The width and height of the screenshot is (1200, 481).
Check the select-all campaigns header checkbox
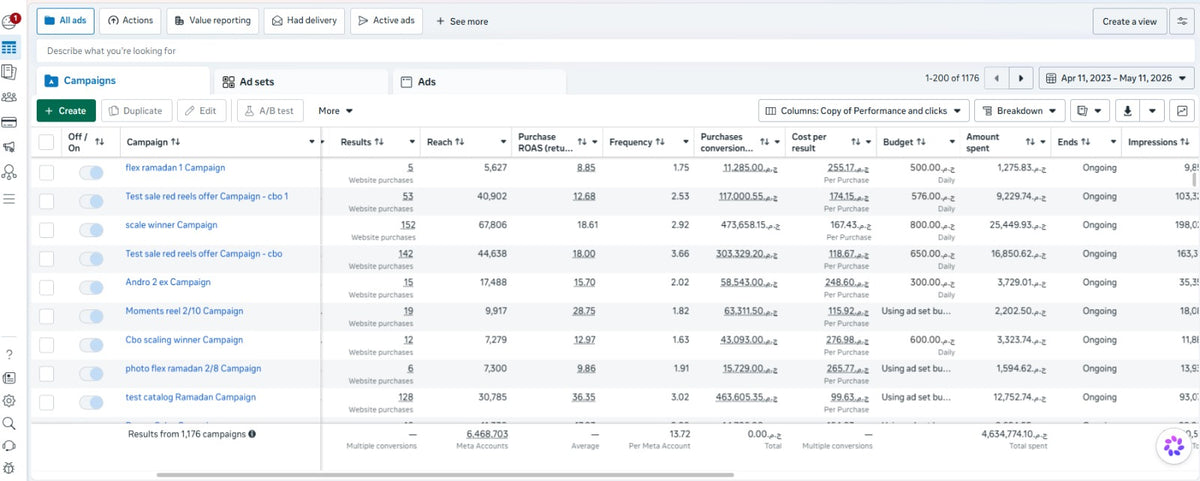46,142
